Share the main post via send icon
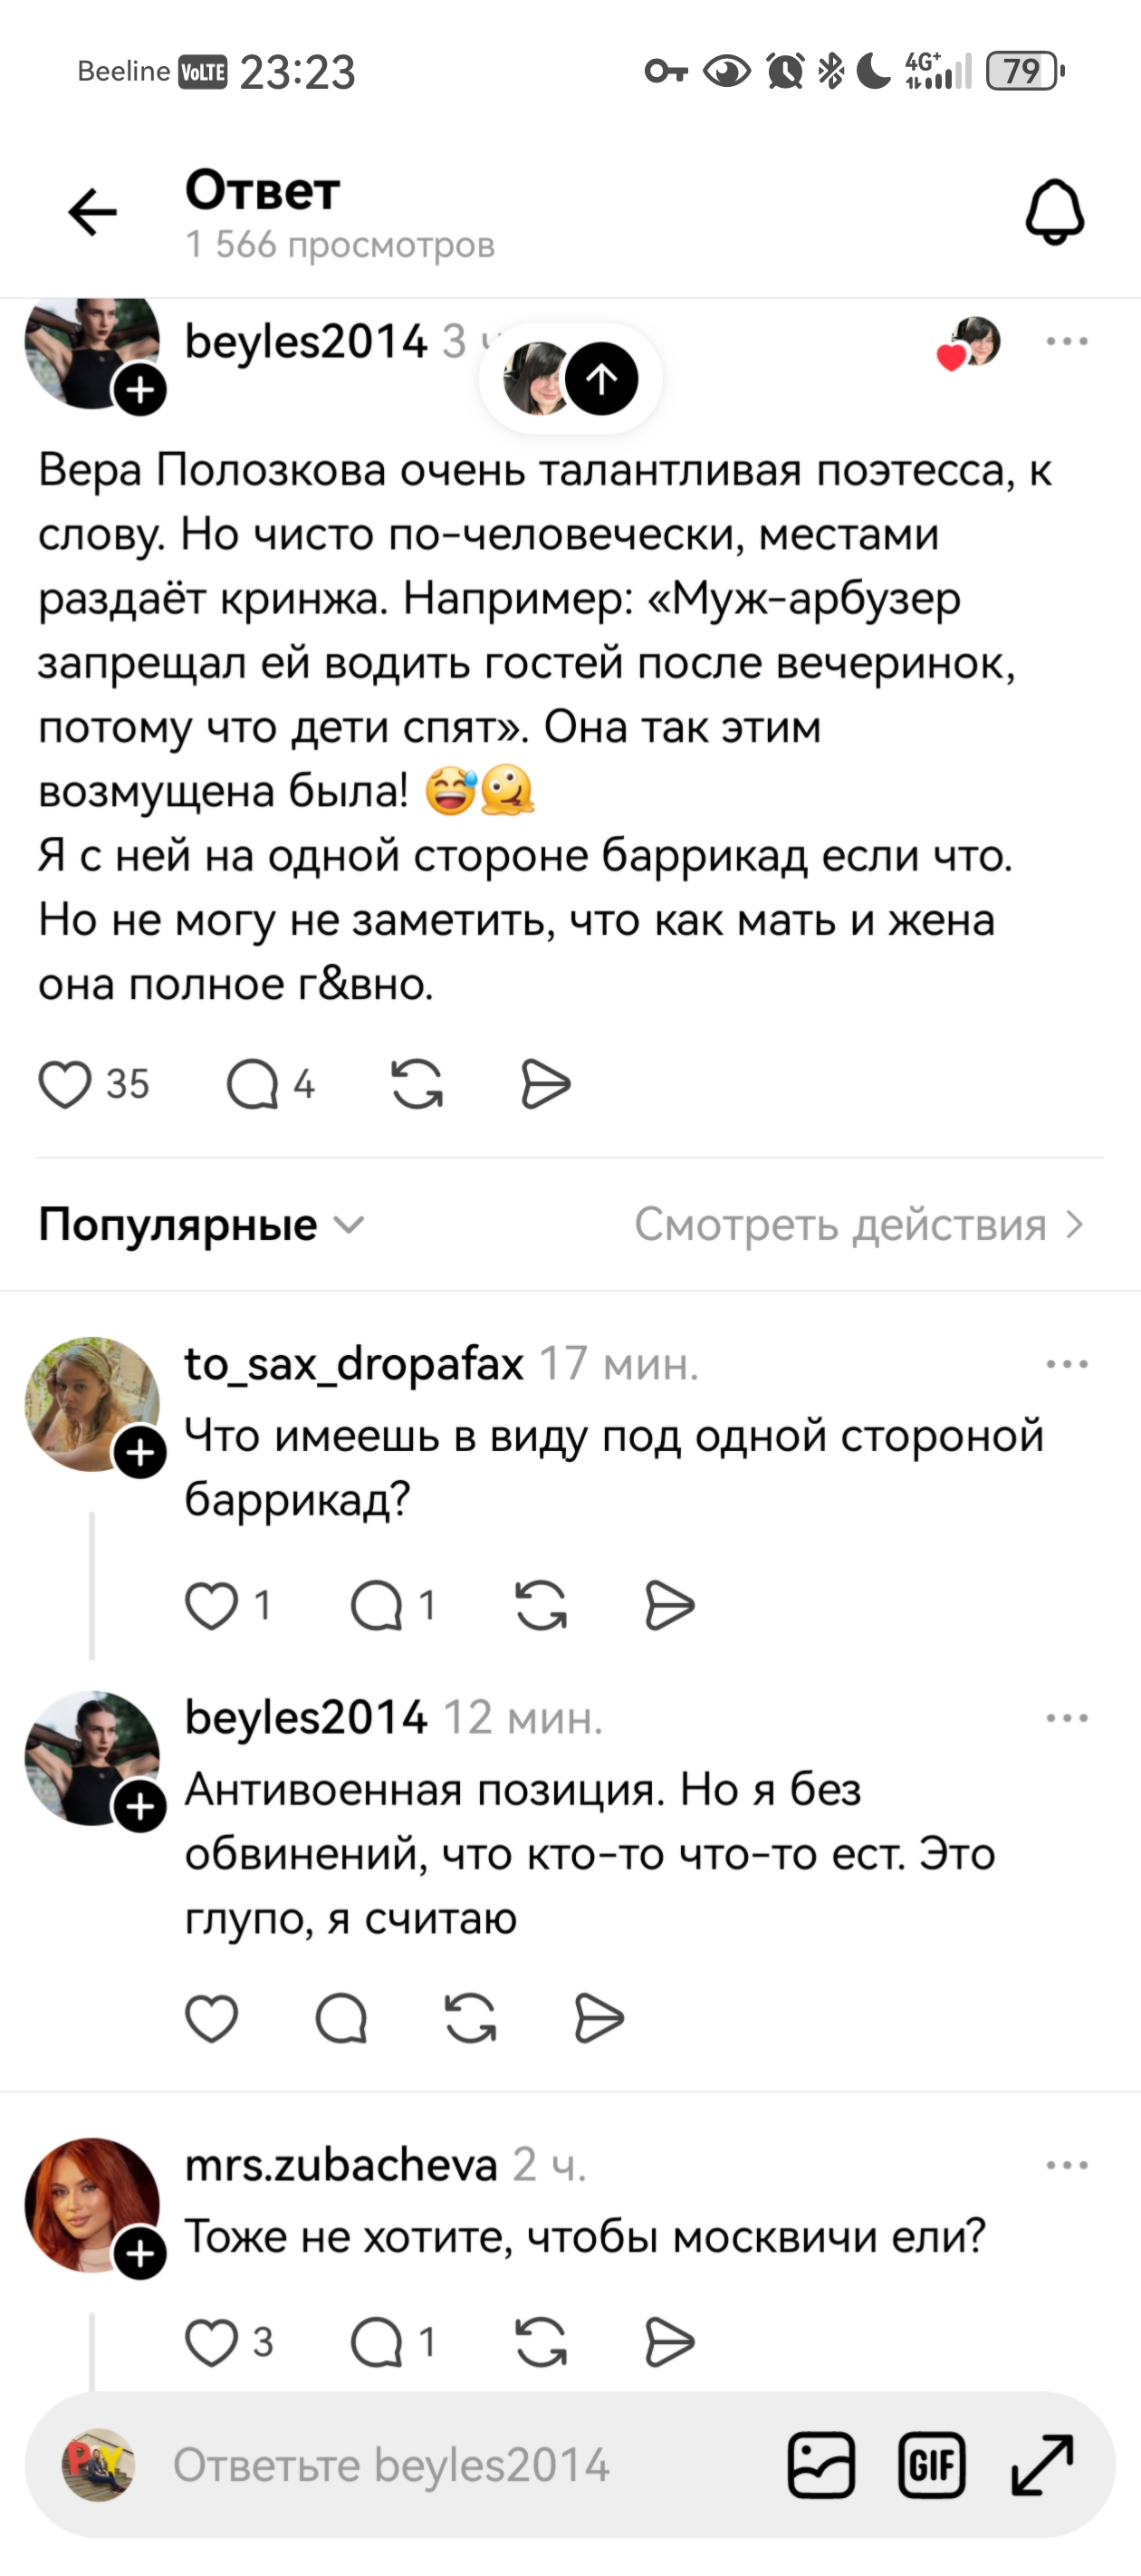The image size is (1141, 2576). click(545, 1084)
